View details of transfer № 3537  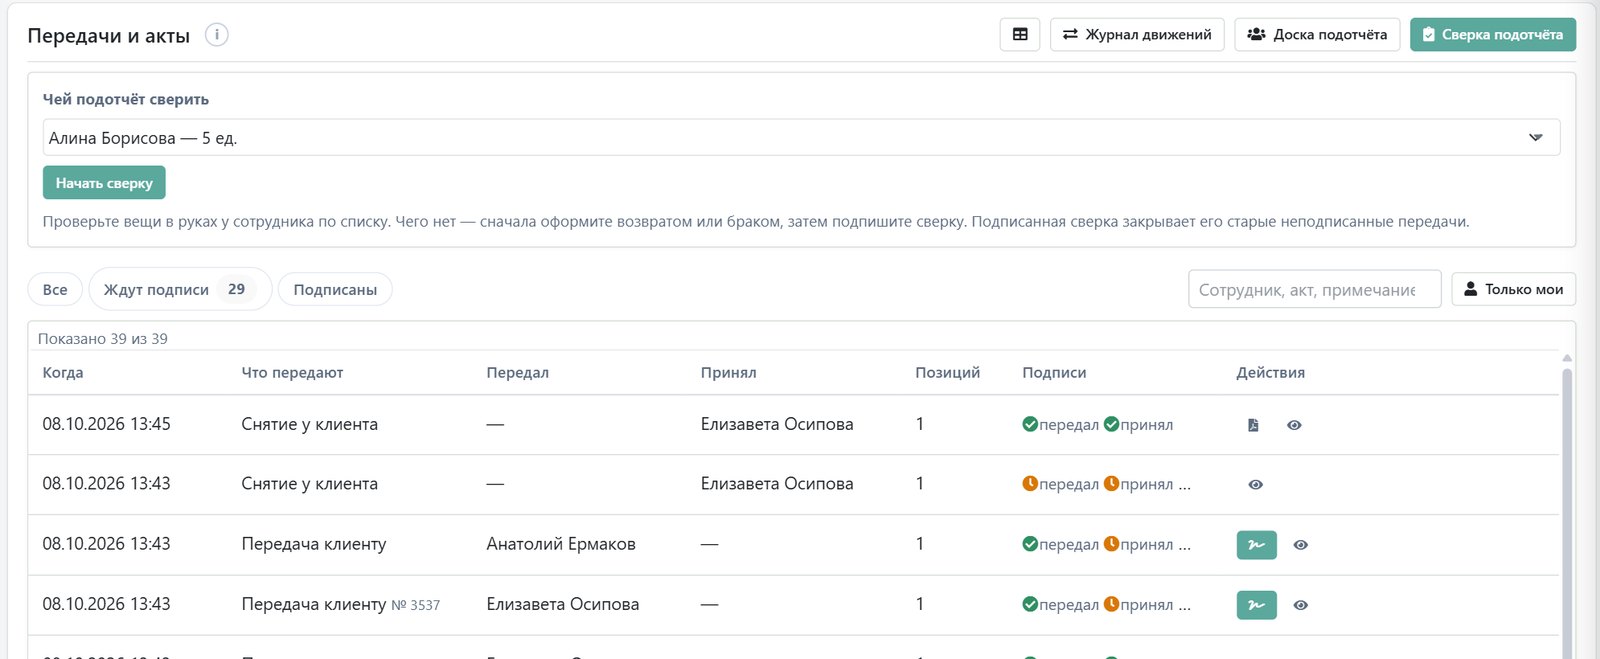tap(1301, 605)
